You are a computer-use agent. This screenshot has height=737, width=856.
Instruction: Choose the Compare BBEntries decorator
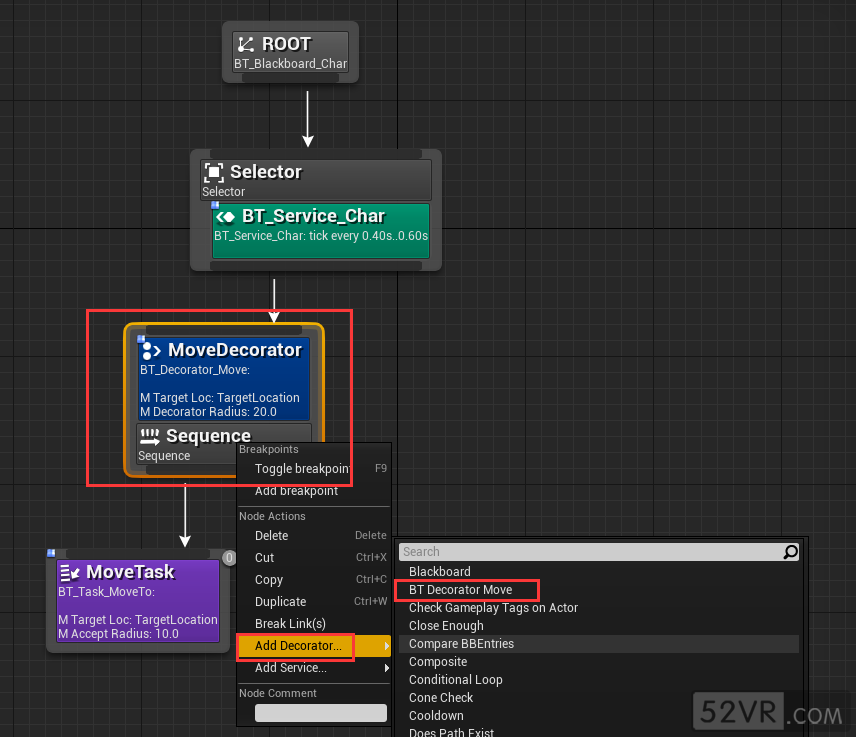pos(461,644)
